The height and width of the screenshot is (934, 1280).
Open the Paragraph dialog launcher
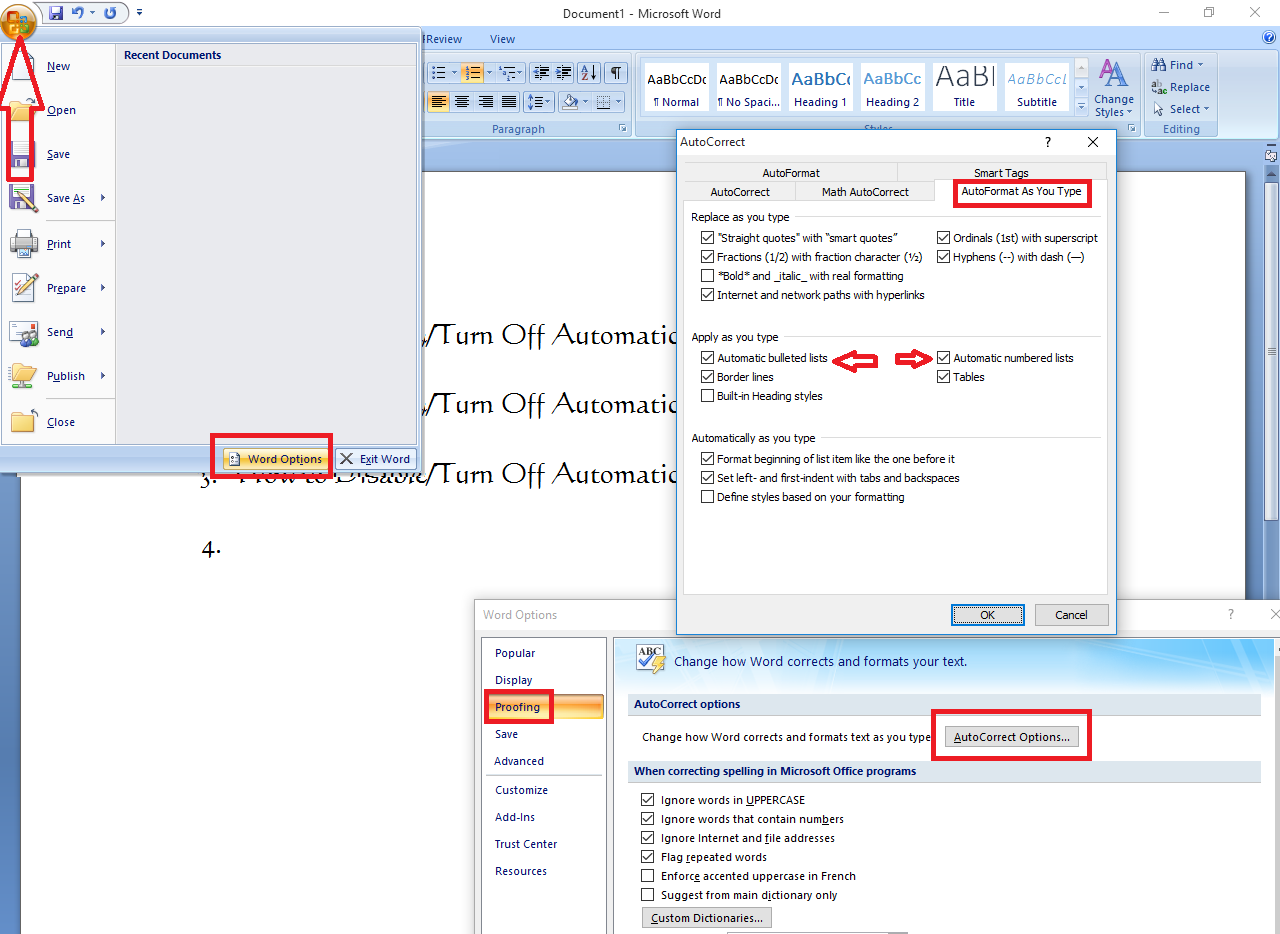pyautogui.click(x=624, y=129)
